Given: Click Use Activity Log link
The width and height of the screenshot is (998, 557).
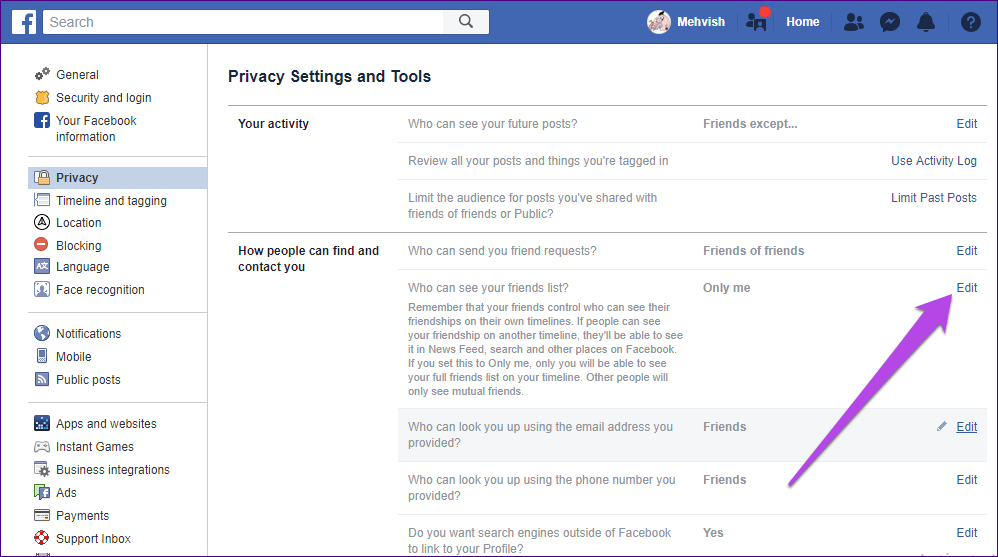Looking at the screenshot, I should pyautogui.click(x=934, y=160).
